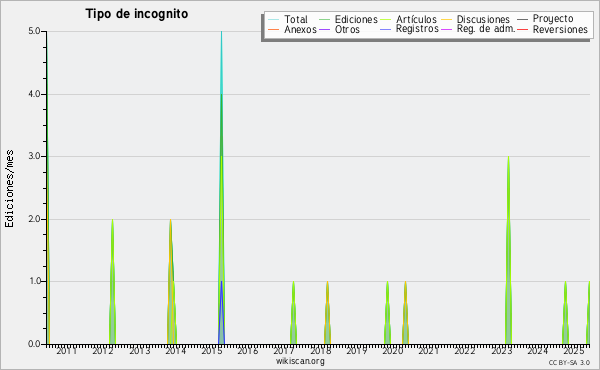Click the wikiscan.org source label
The image size is (600, 370).
(300, 361)
